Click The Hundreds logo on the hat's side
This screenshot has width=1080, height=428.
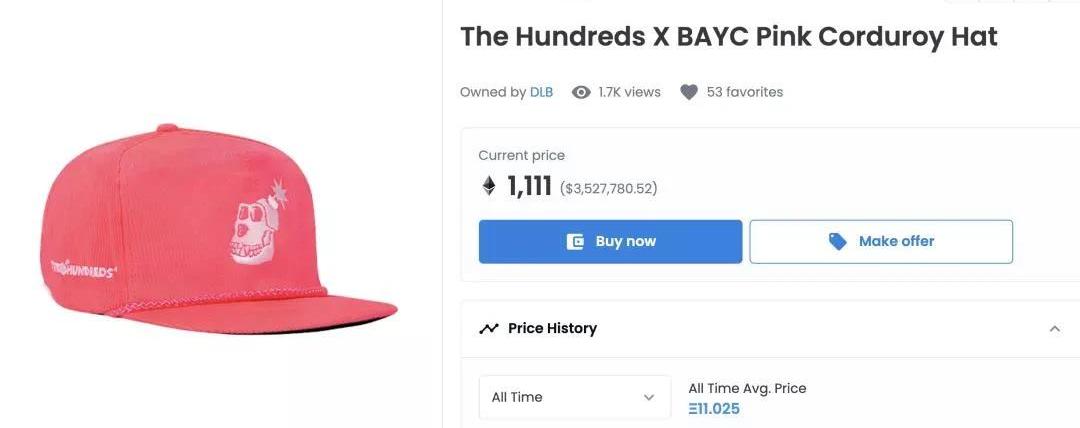(83, 271)
